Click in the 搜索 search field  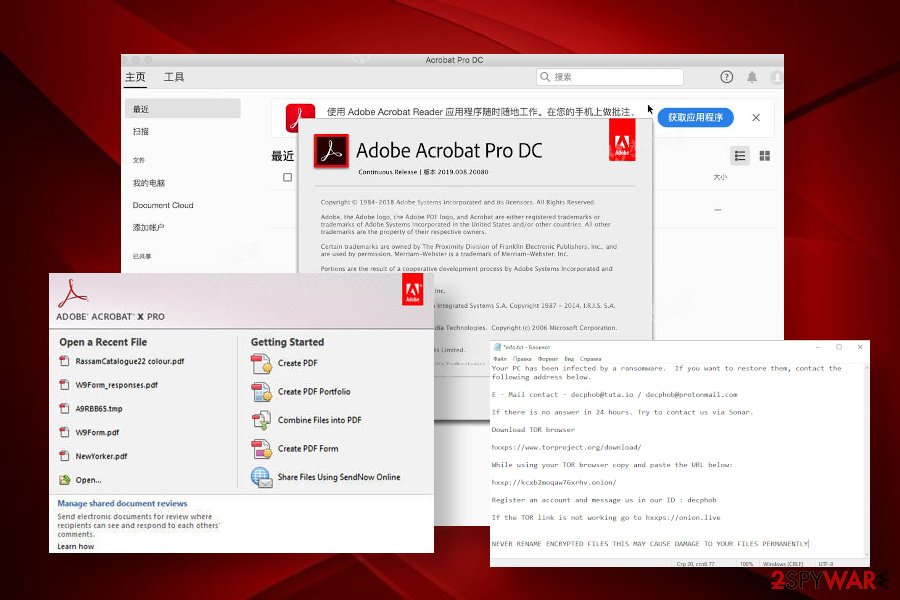(x=610, y=77)
